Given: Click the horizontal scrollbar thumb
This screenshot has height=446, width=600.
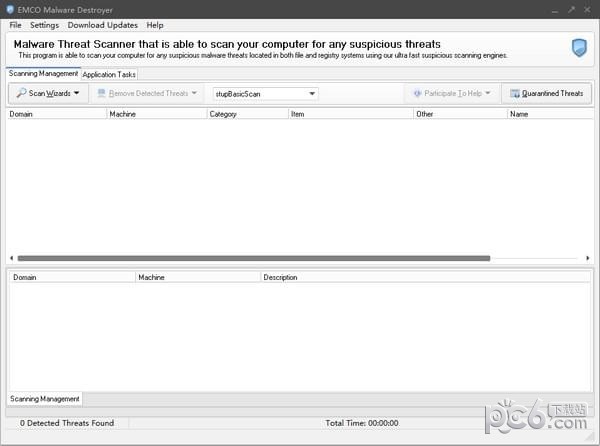Looking at the screenshot, I should pyautogui.click(x=254, y=258).
